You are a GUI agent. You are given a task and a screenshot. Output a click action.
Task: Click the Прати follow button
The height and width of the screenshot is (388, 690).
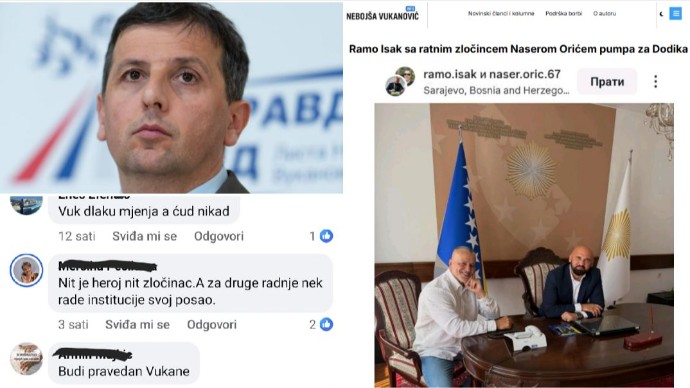[x=607, y=81]
